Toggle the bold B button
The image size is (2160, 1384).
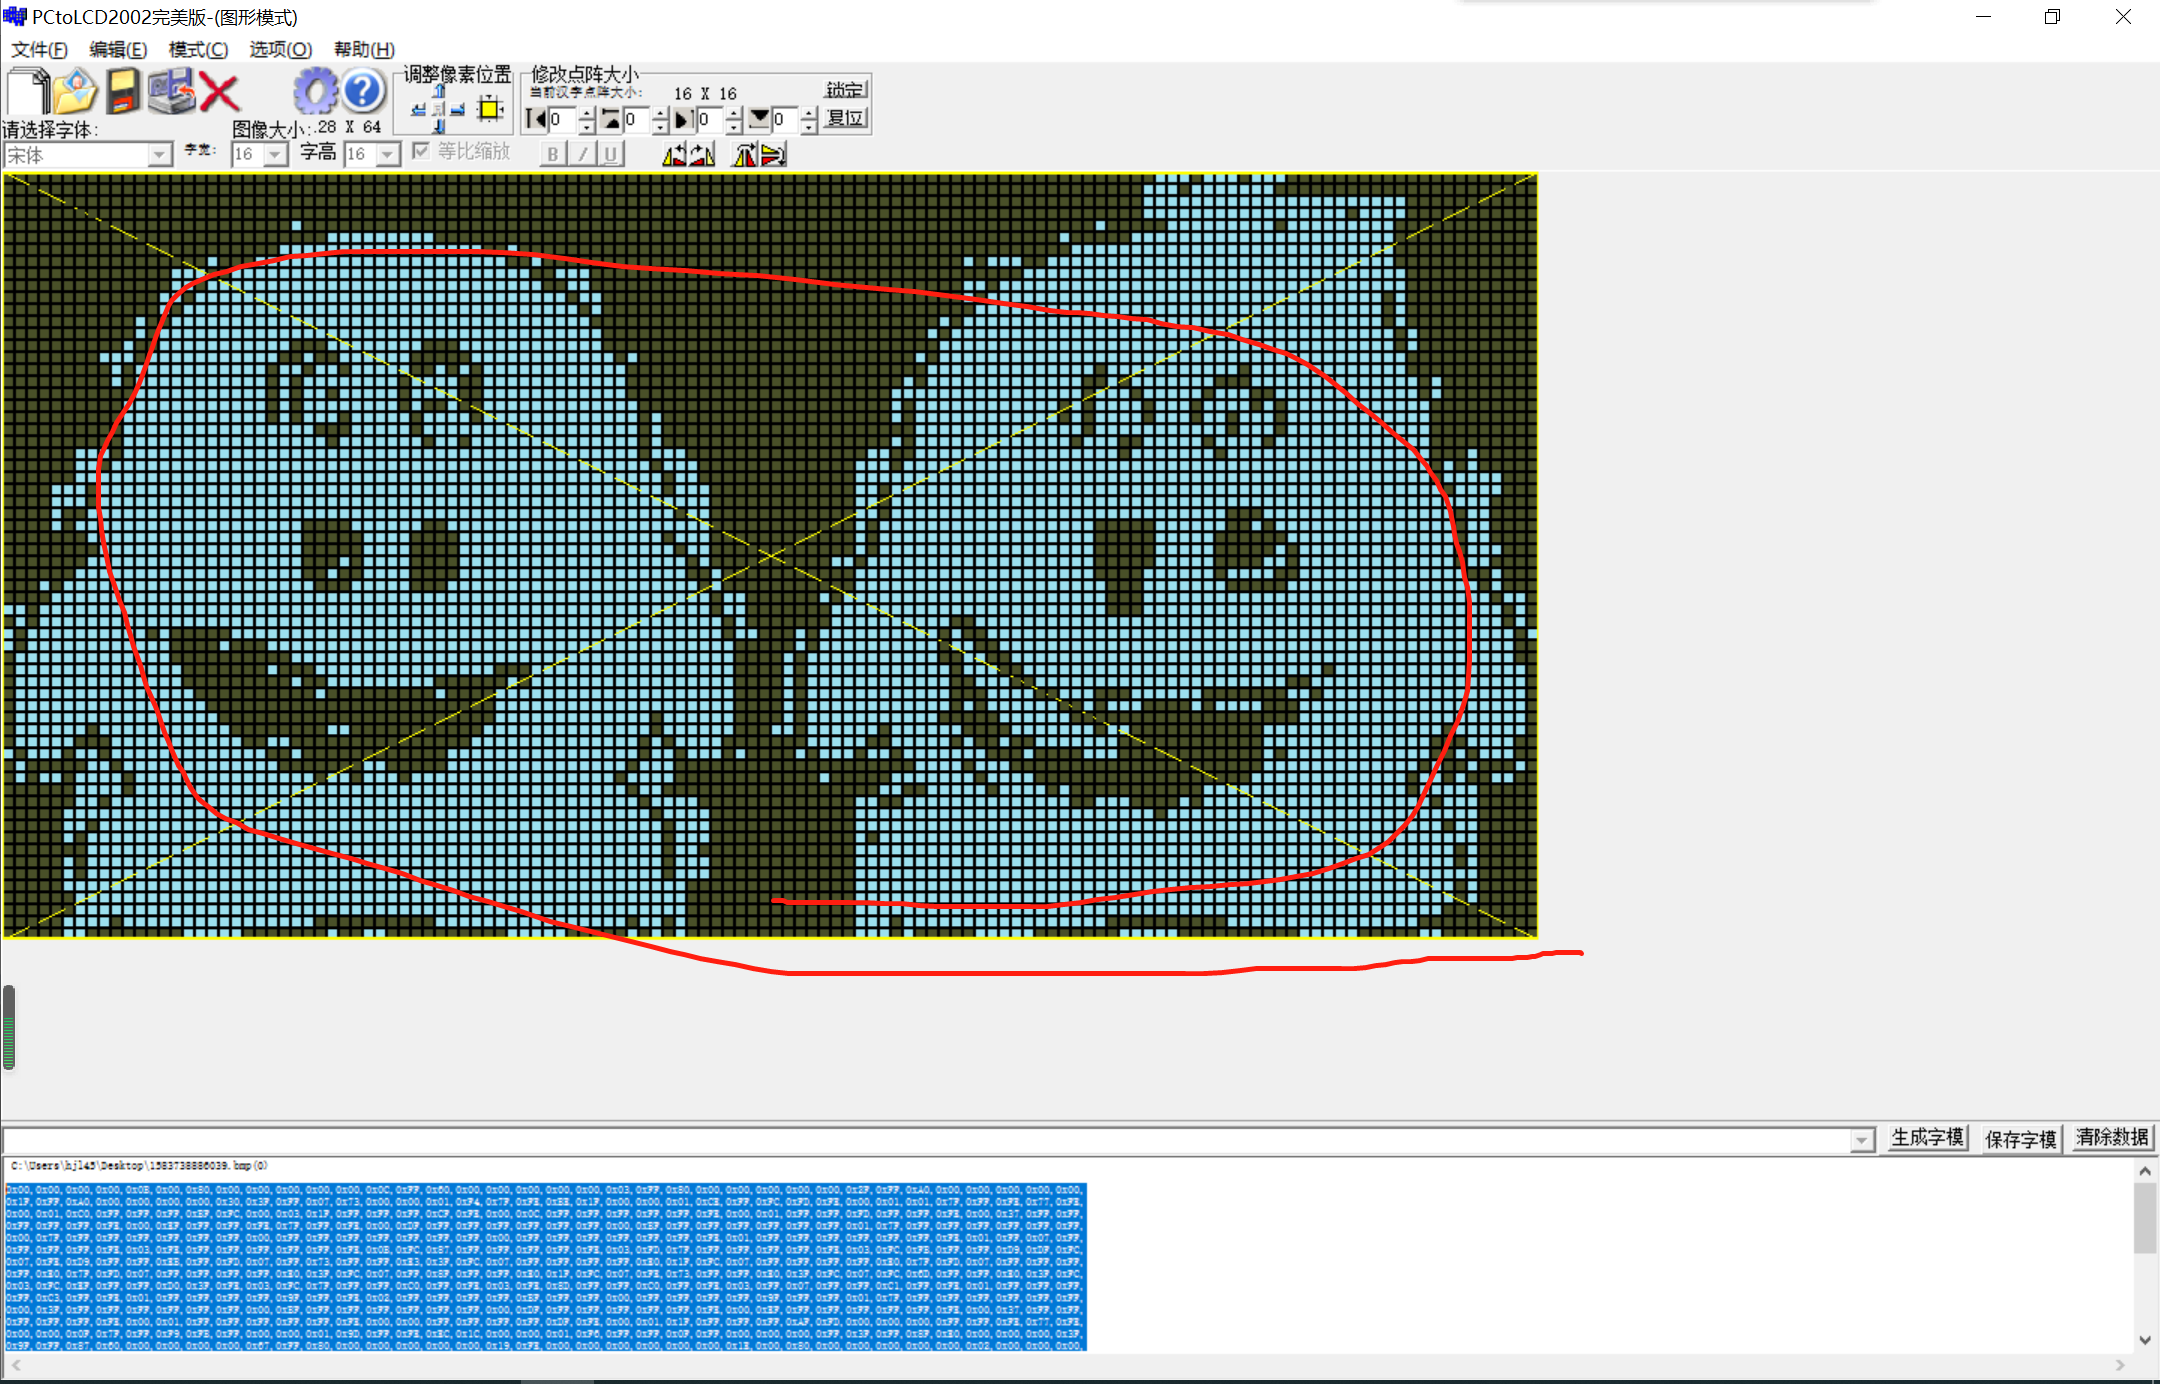coord(552,154)
